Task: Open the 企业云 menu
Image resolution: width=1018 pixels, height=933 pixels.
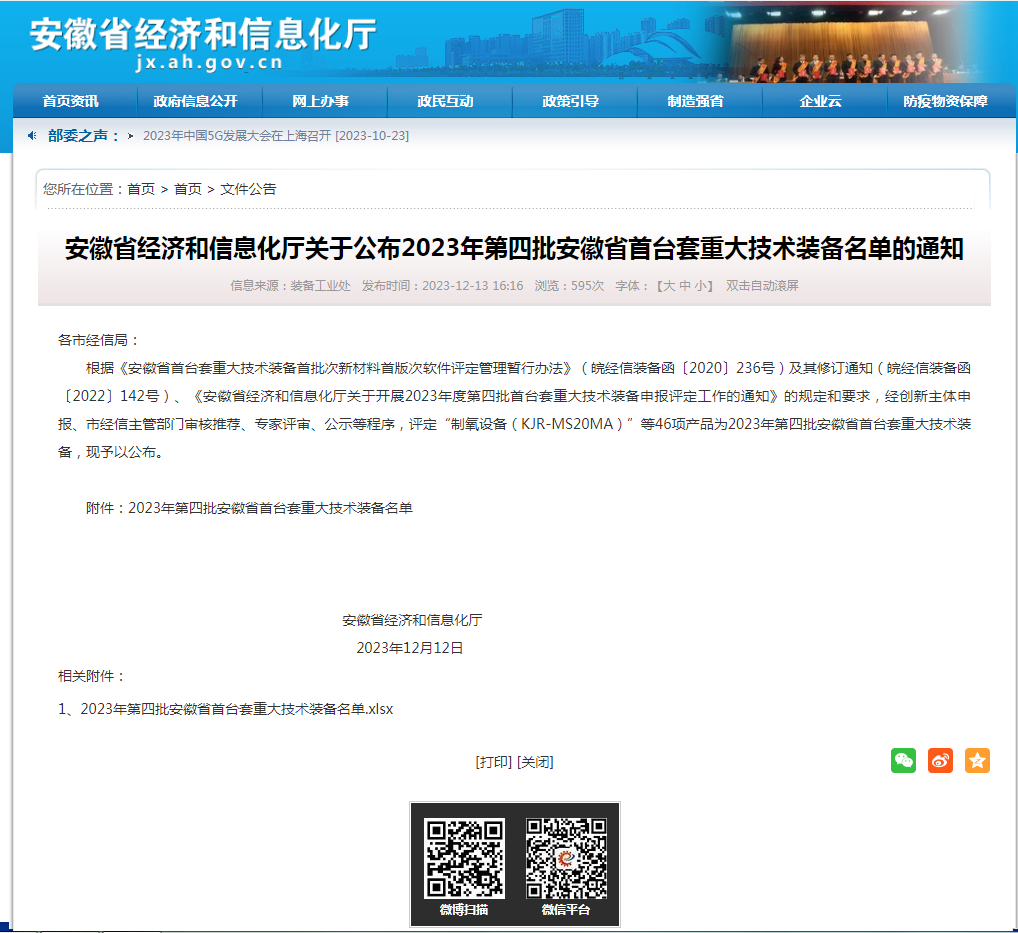Action: (821, 101)
